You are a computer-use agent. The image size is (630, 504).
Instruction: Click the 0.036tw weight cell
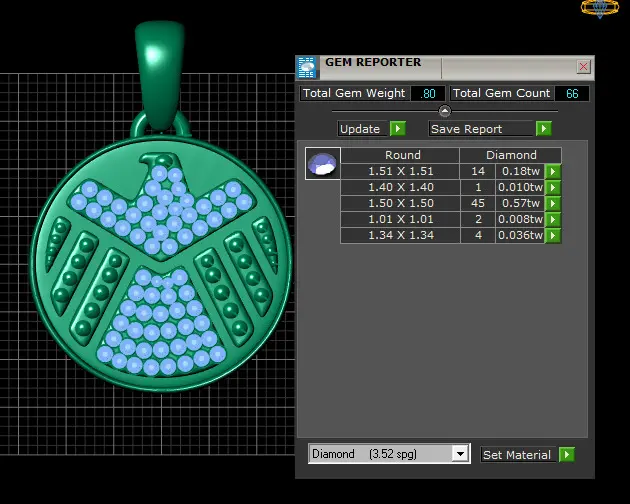coord(520,236)
